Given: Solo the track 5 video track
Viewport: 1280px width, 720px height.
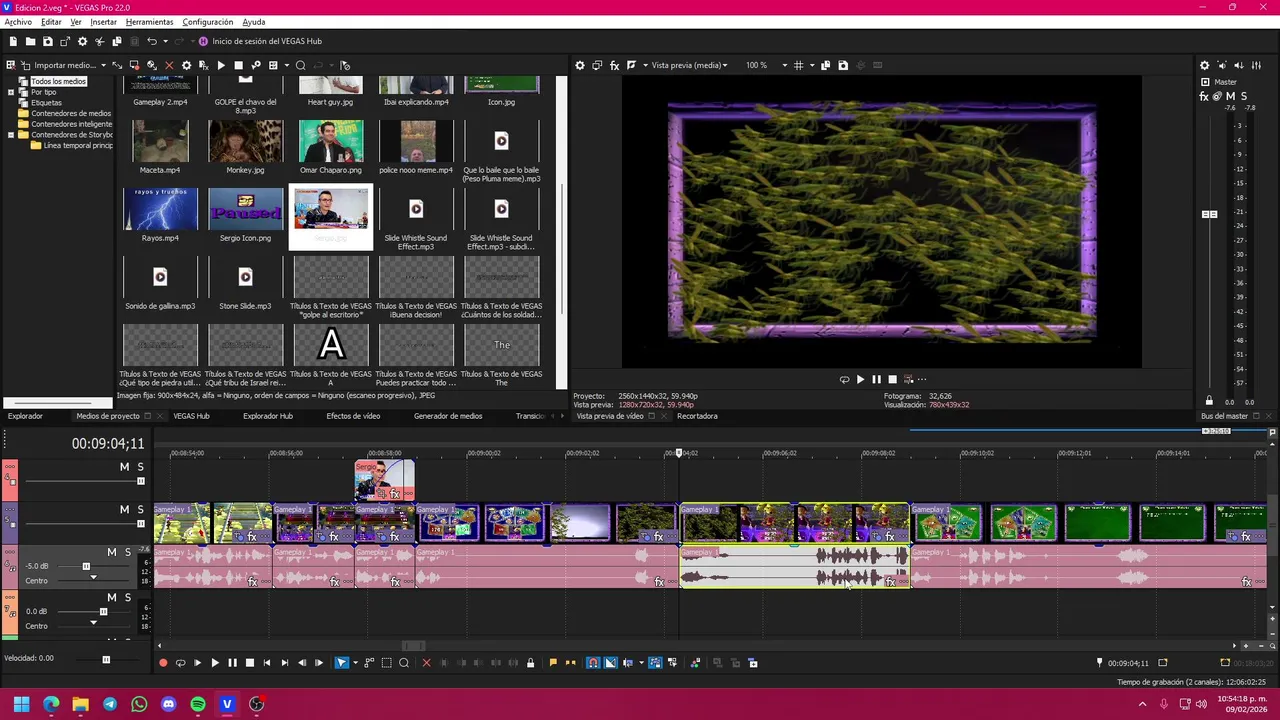Looking at the screenshot, I should (x=140, y=509).
